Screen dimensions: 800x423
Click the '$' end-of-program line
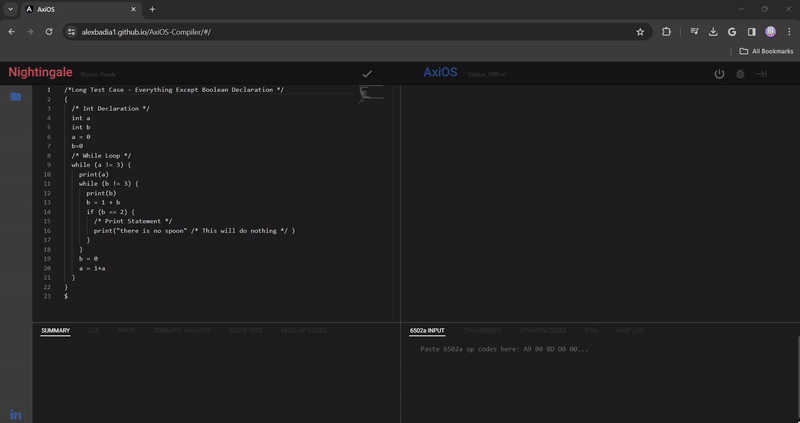(x=66, y=296)
